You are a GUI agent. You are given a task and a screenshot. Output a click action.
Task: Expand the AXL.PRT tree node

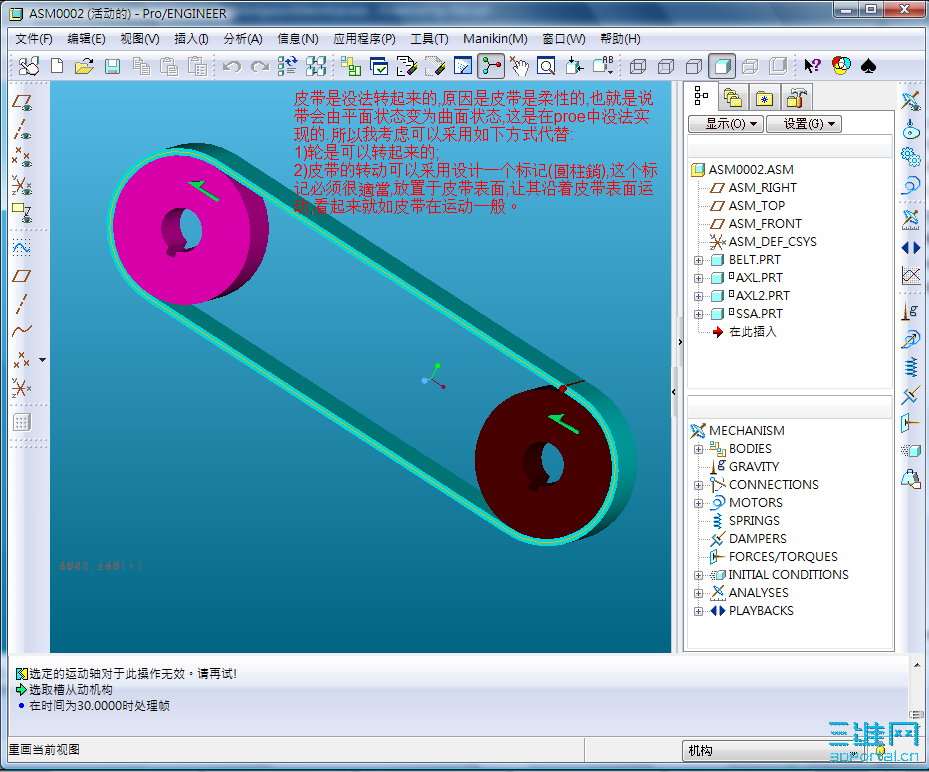point(699,278)
